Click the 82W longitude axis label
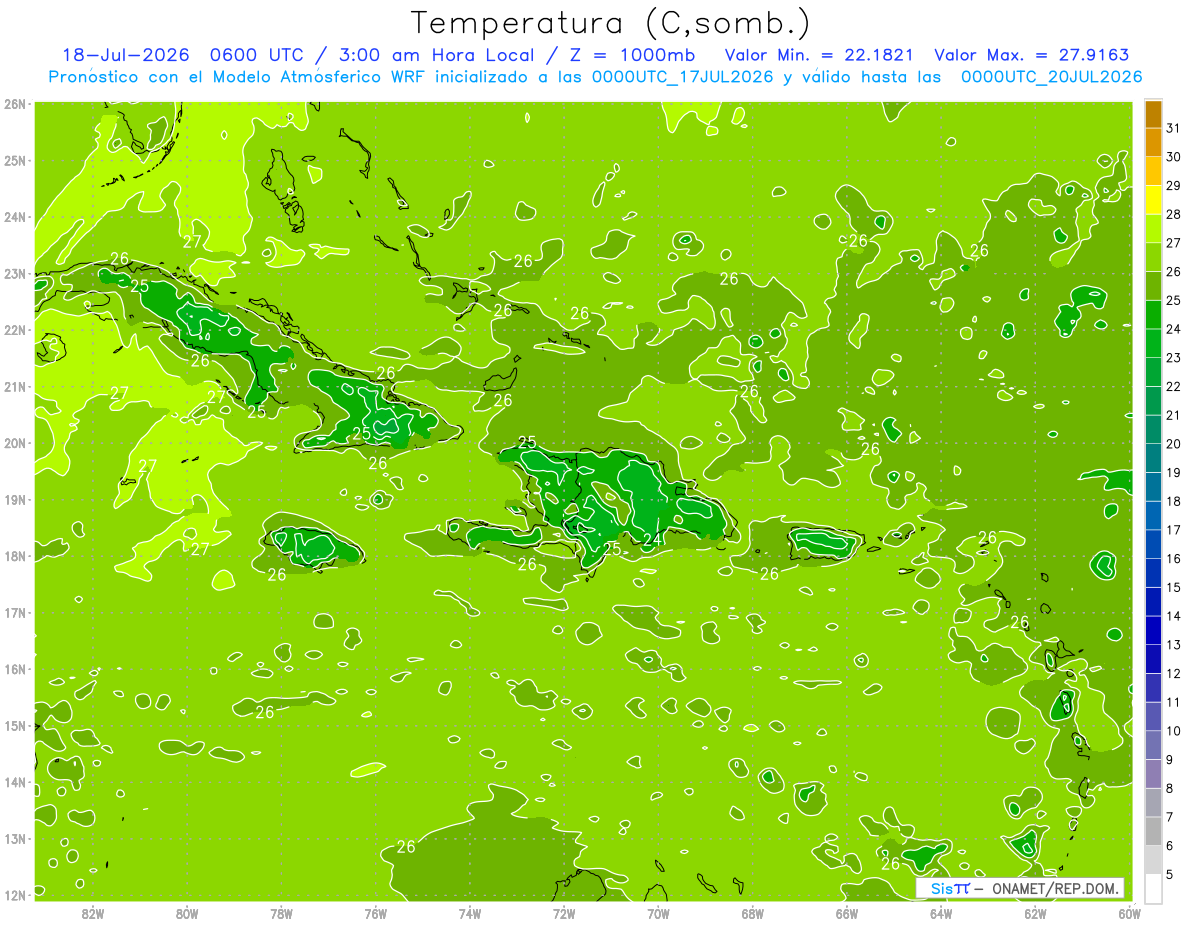1200x927 pixels. pos(93,913)
